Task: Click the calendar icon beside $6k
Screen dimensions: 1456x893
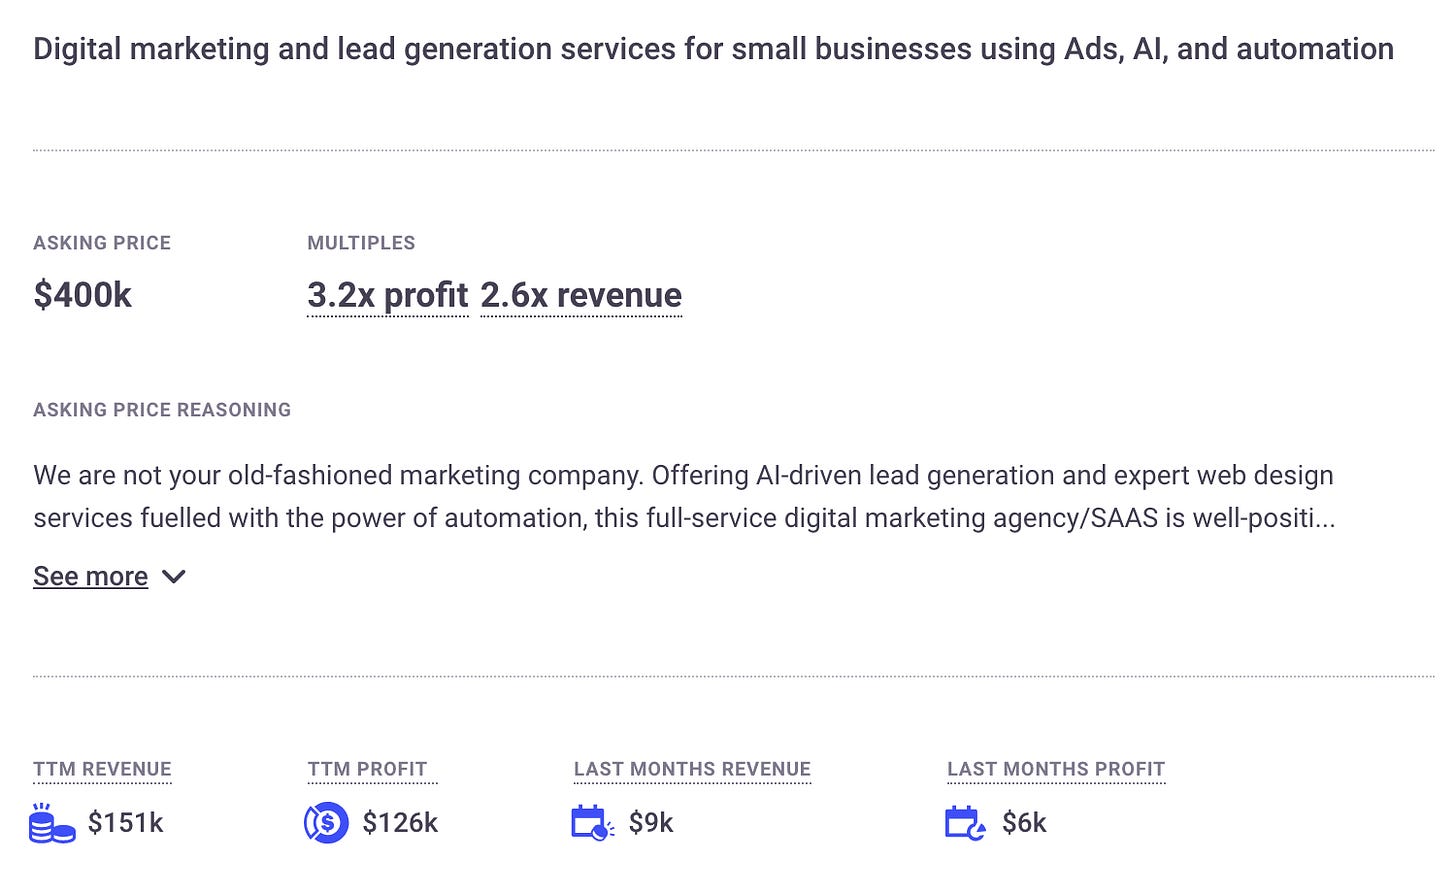Action: [966, 823]
